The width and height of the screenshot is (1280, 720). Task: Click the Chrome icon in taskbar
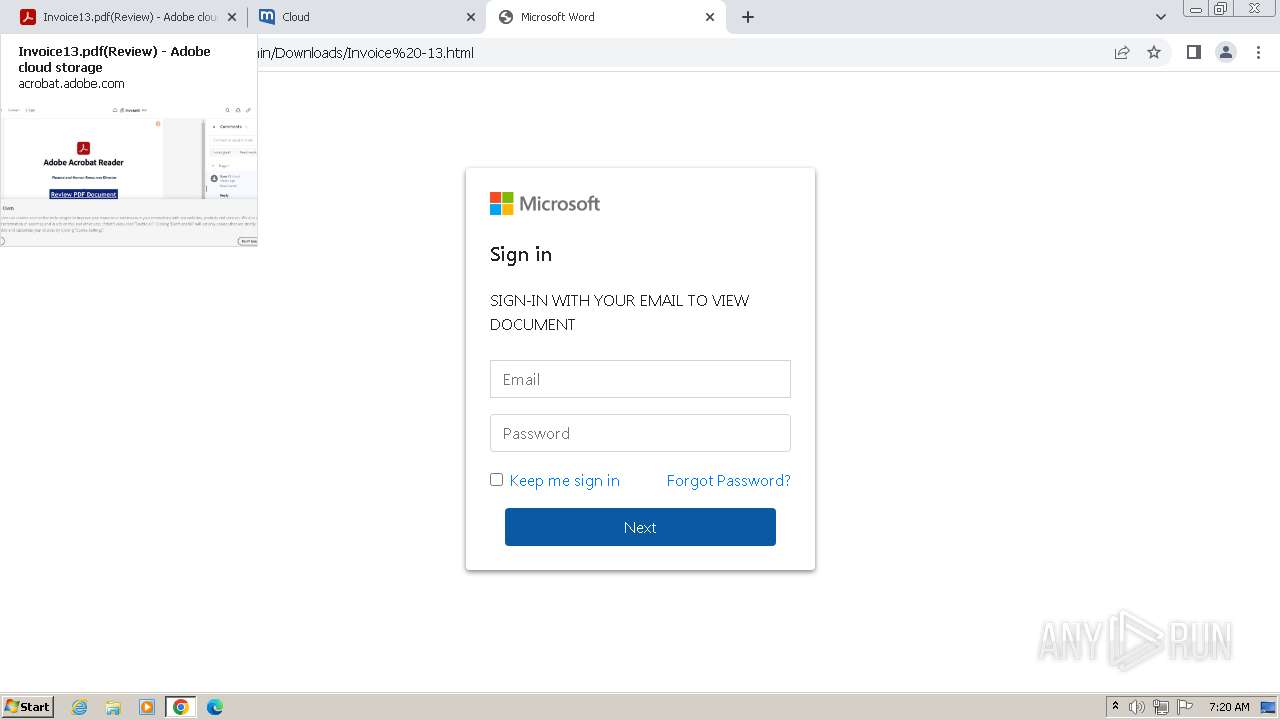point(181,707)
